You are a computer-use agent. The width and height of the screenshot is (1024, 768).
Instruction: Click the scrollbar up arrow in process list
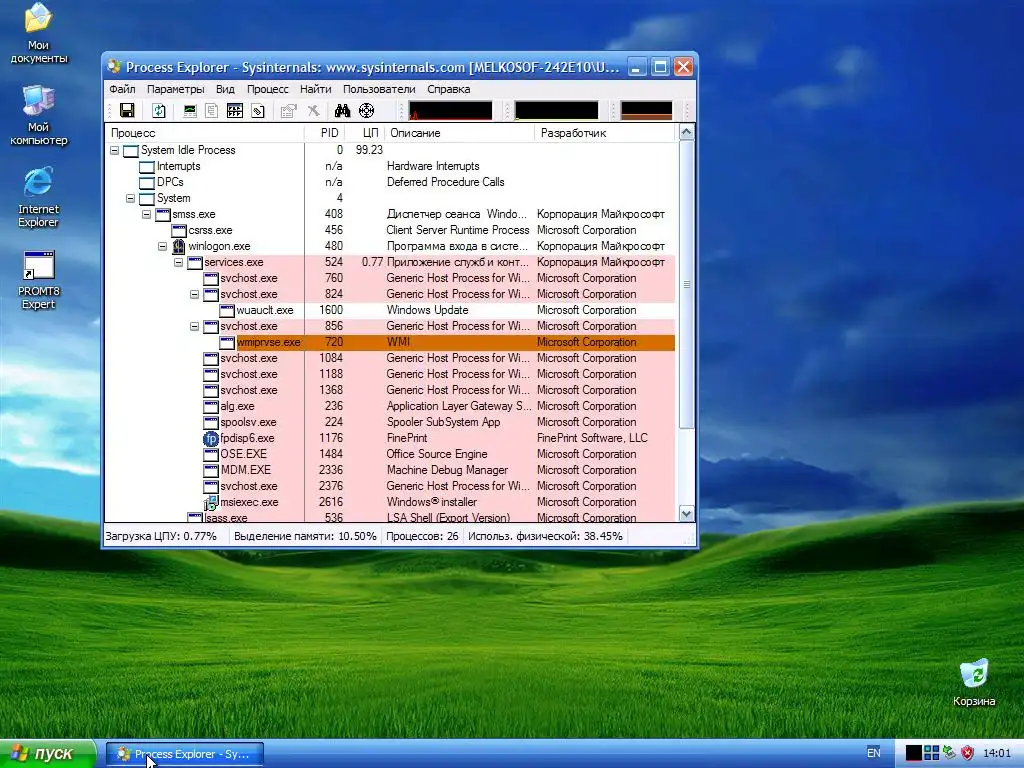click(x=686, y=133)
